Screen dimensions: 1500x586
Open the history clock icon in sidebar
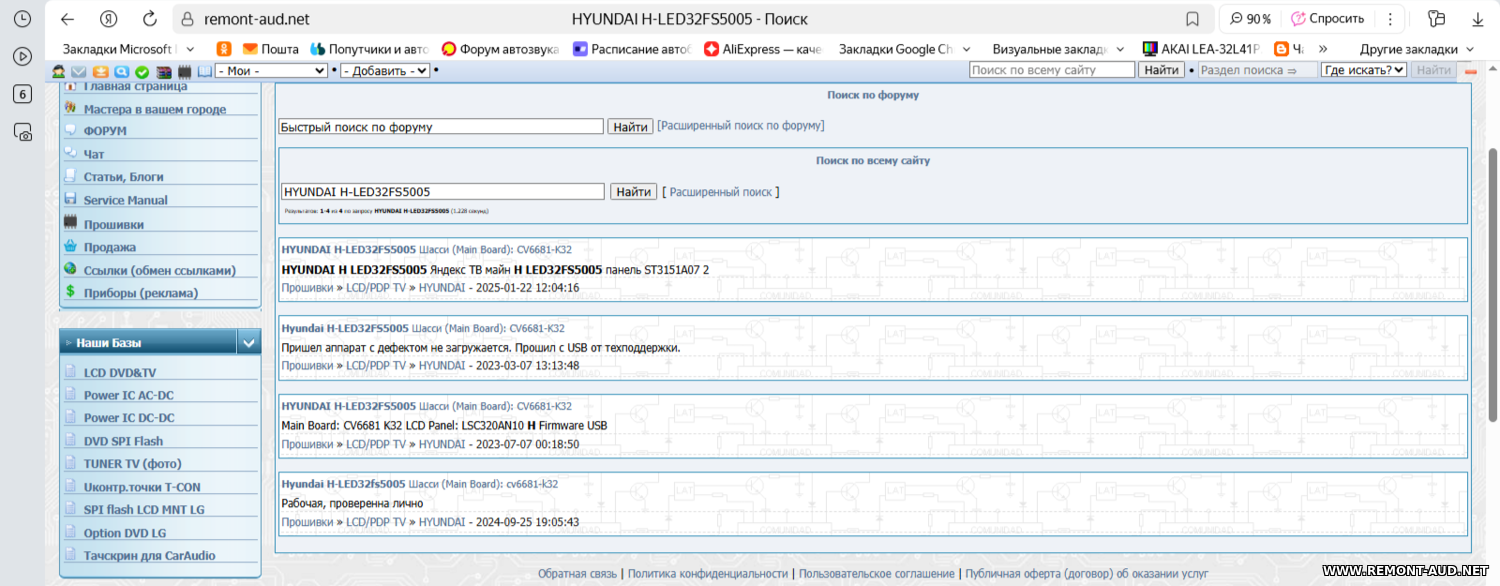tap(22, 19)
